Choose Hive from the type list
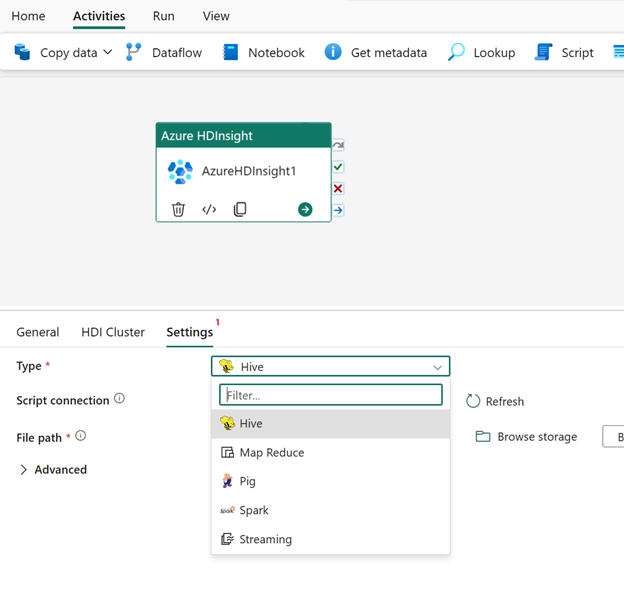This screenshot has width=624, height=596. (331, 424)
